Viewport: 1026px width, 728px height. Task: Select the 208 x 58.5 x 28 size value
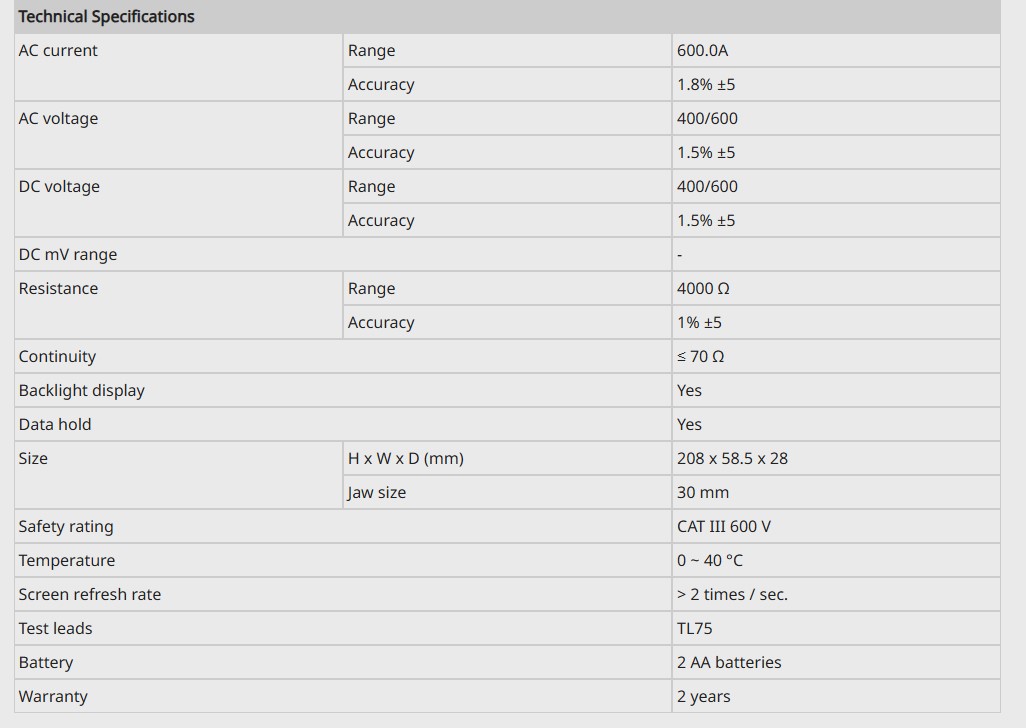pyautogui.click(x=732, y=459)
